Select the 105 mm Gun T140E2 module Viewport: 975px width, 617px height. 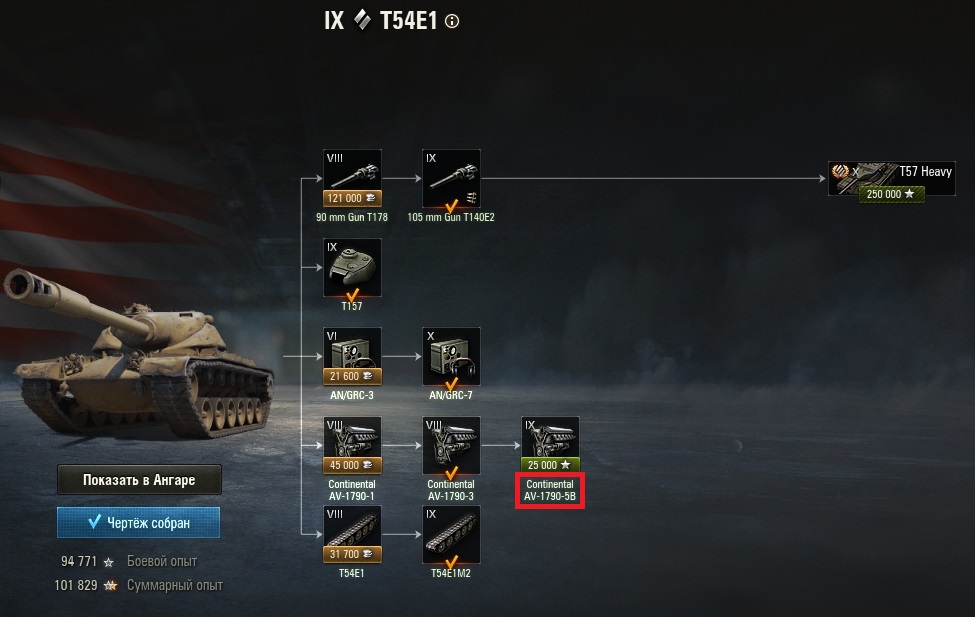click(451, 178)
